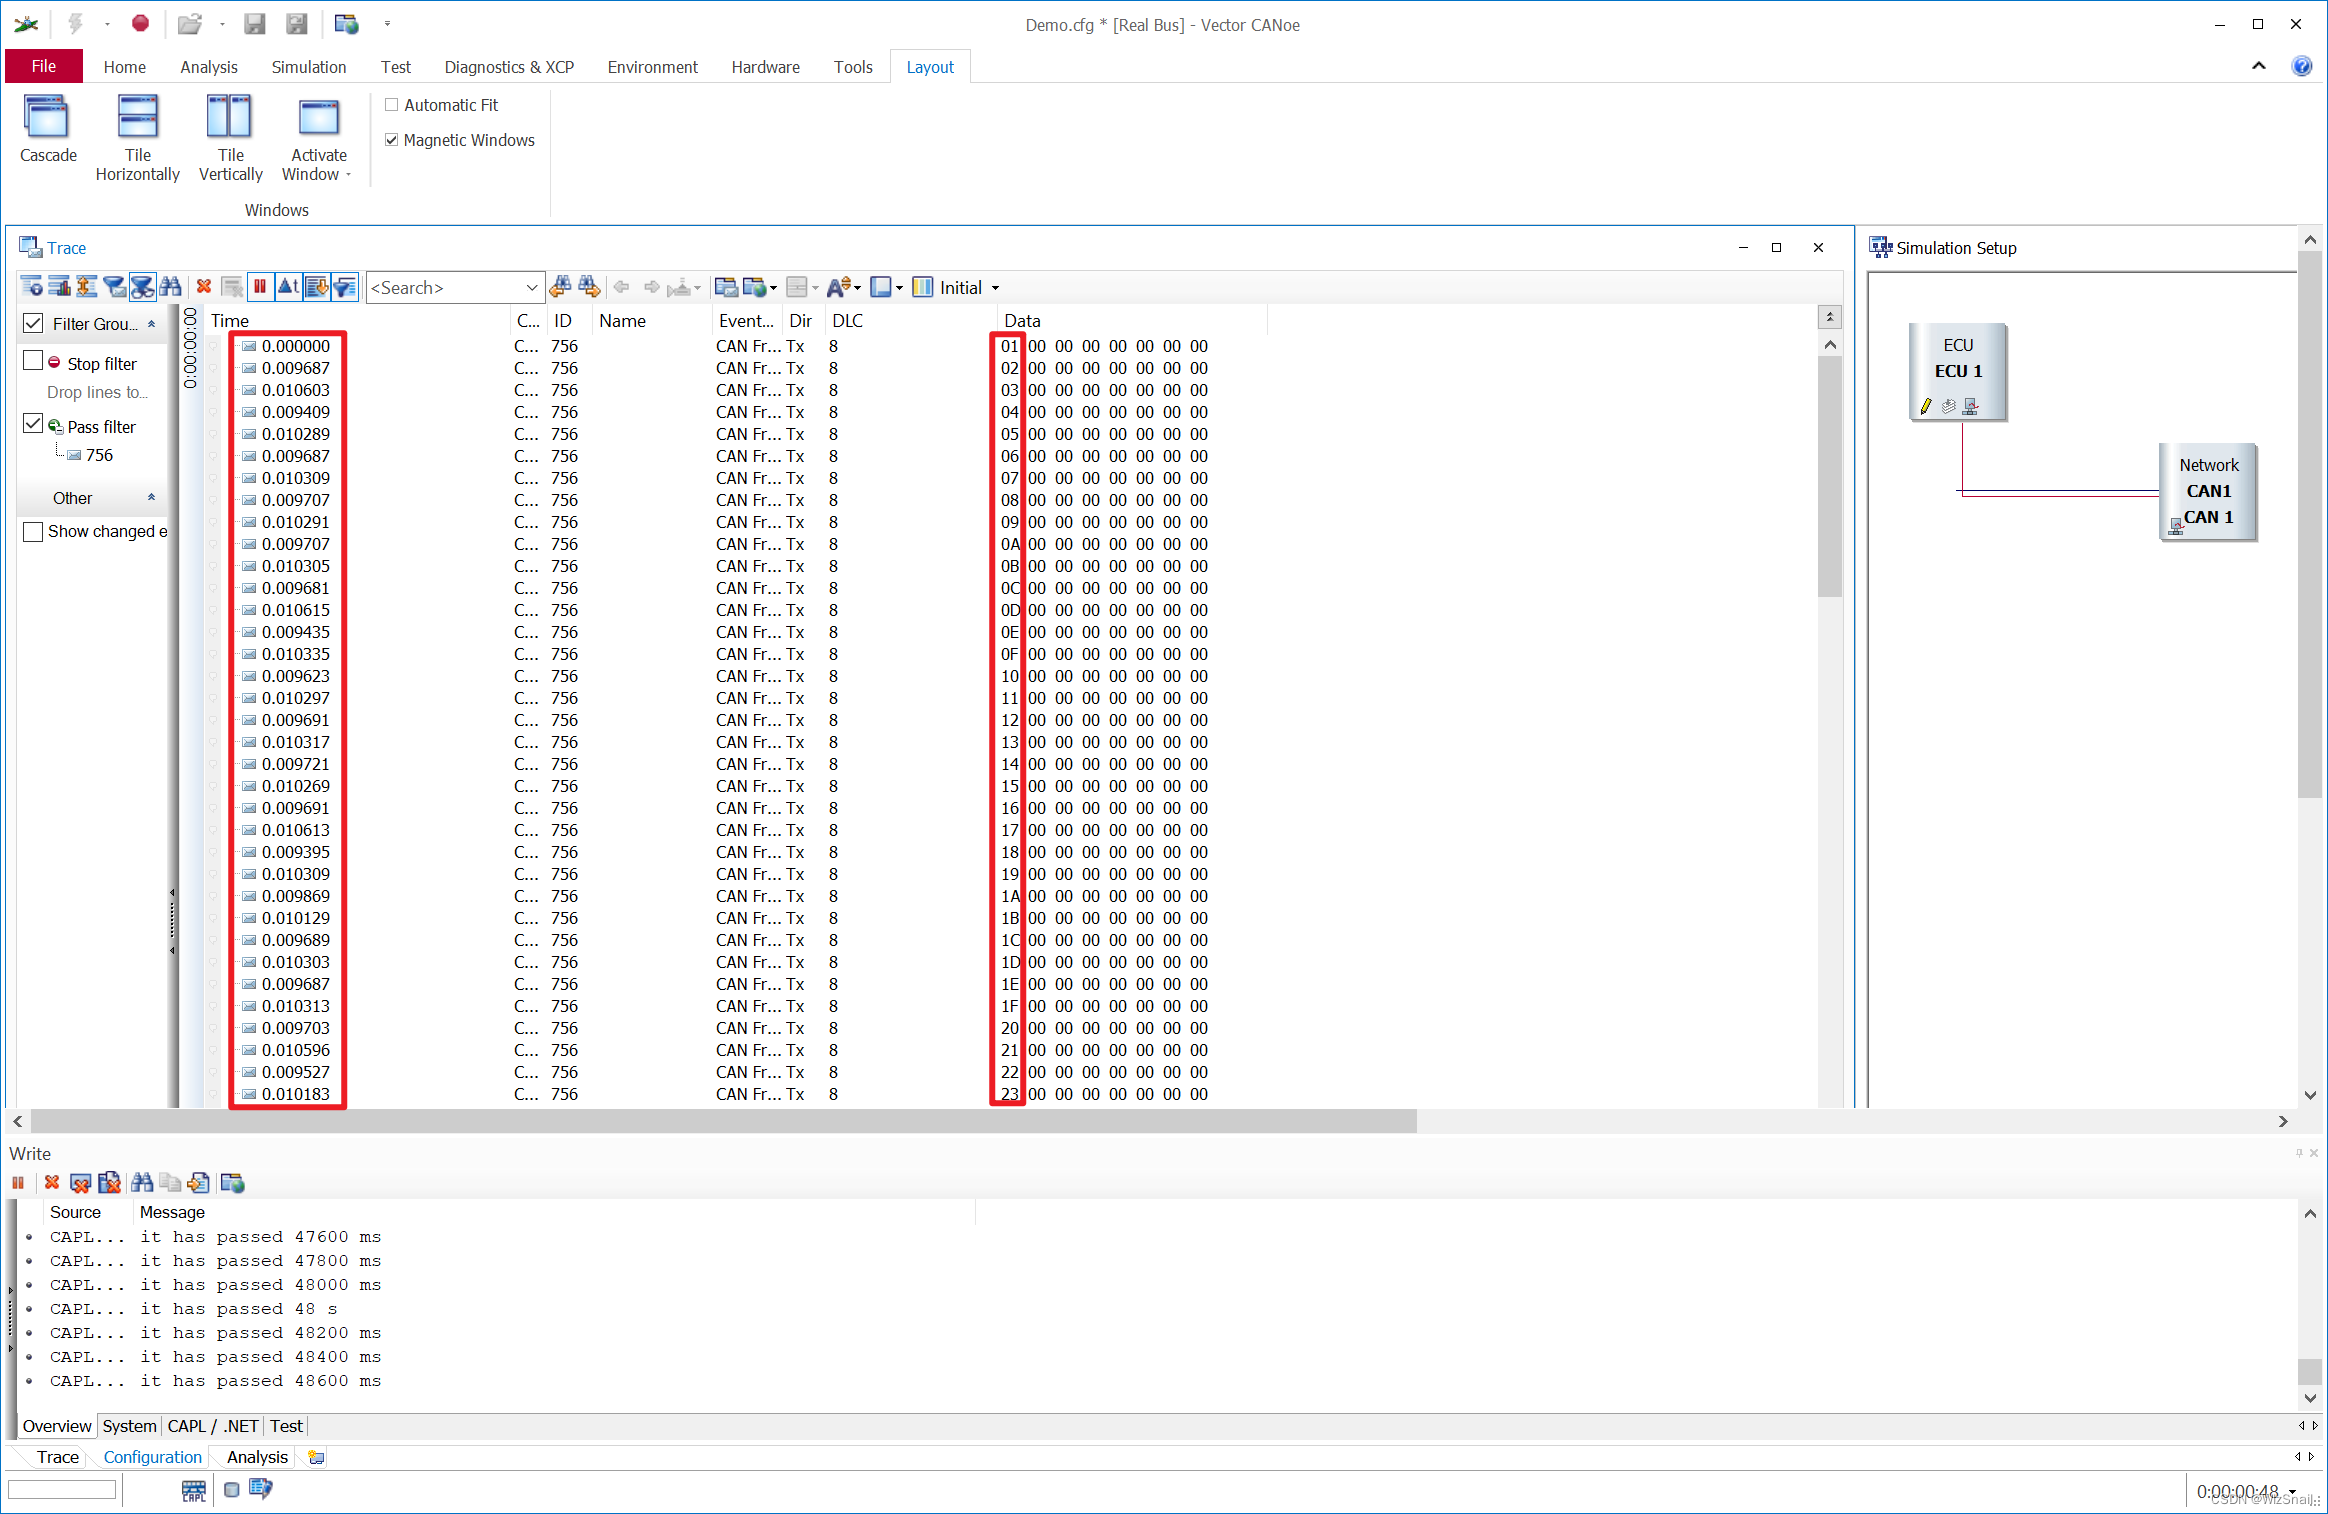Stop measurement with red circle icon

(140, 23)
